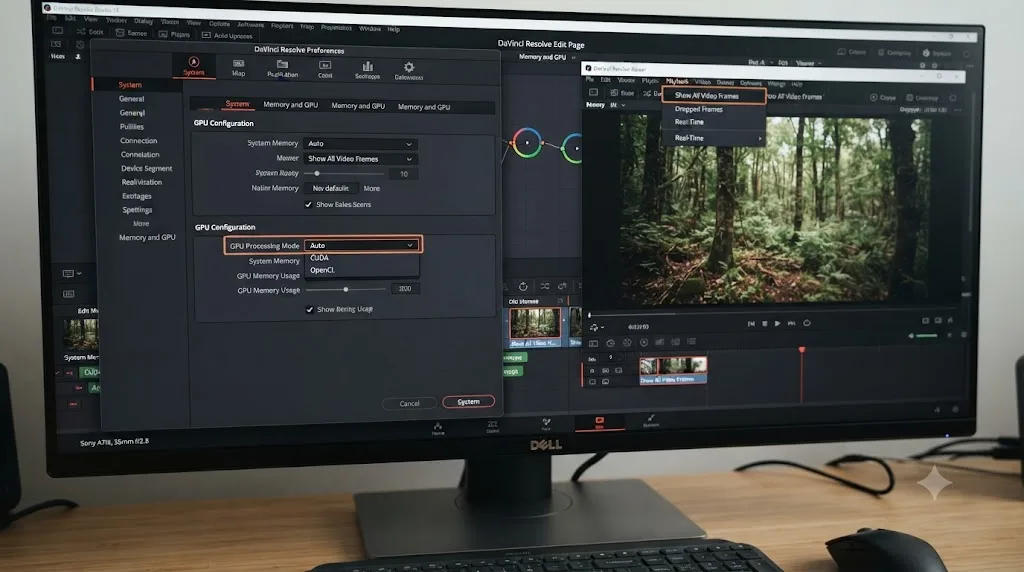Open the Viewer dropdown at top of viewer

(x=808, y=63)
